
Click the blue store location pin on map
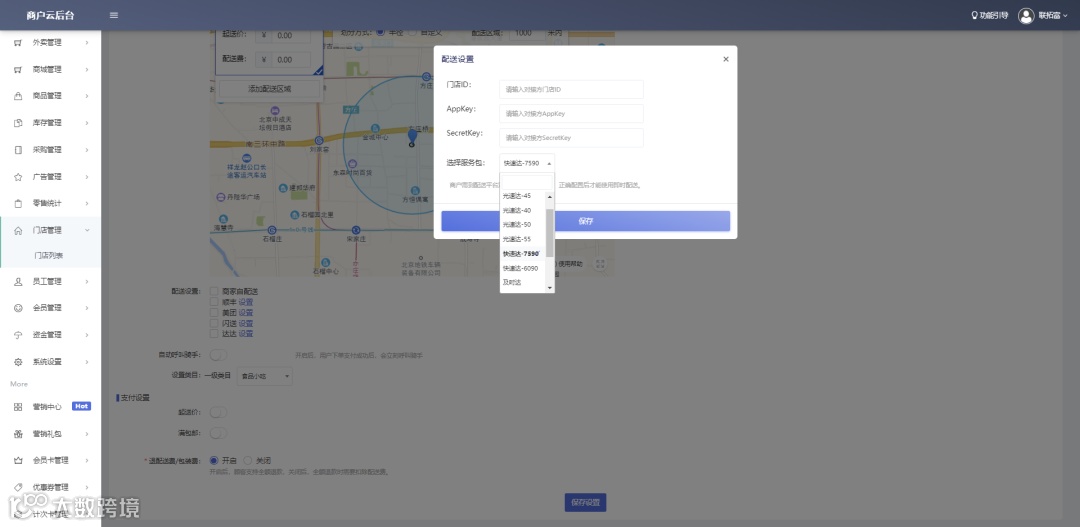[412, 138]
